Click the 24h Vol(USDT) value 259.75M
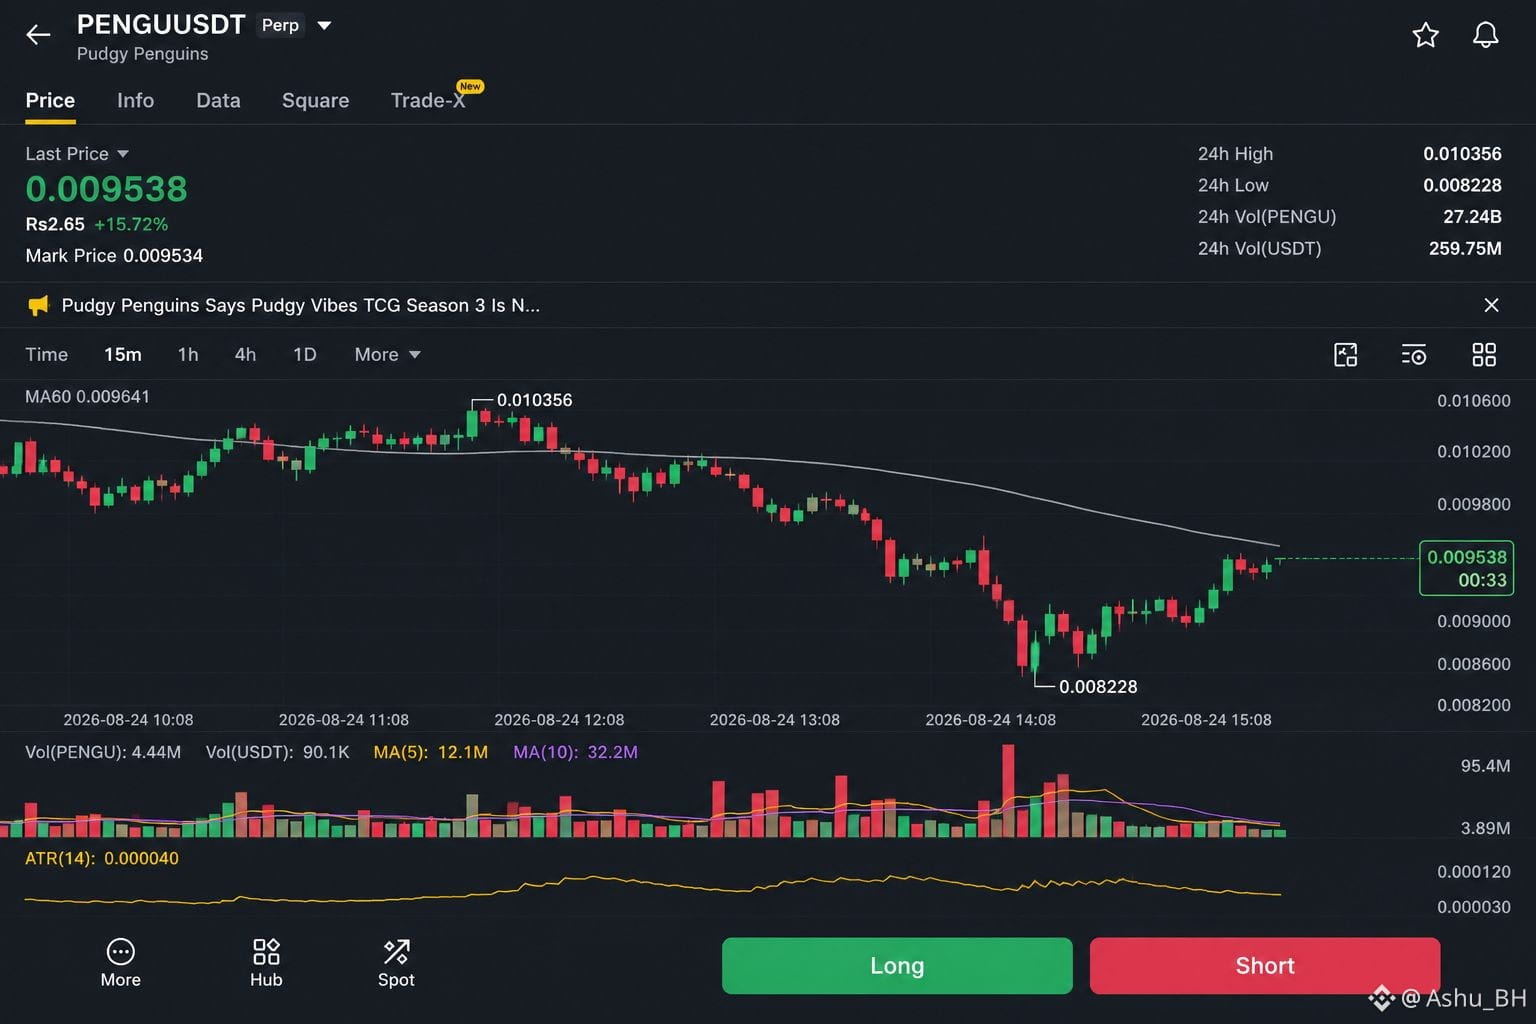 [x=1465, y=248]
